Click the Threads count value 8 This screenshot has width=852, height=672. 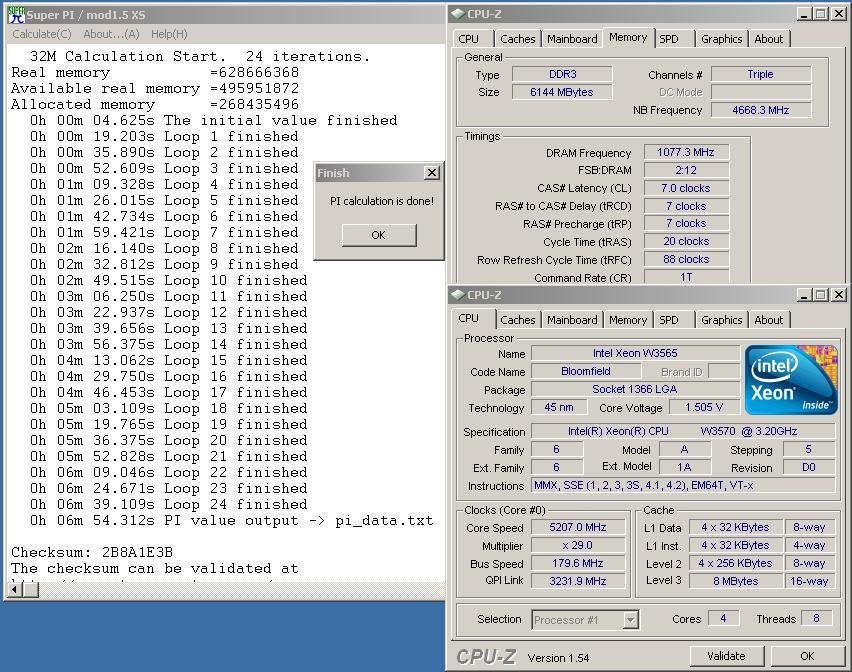(x=816, y=618)
